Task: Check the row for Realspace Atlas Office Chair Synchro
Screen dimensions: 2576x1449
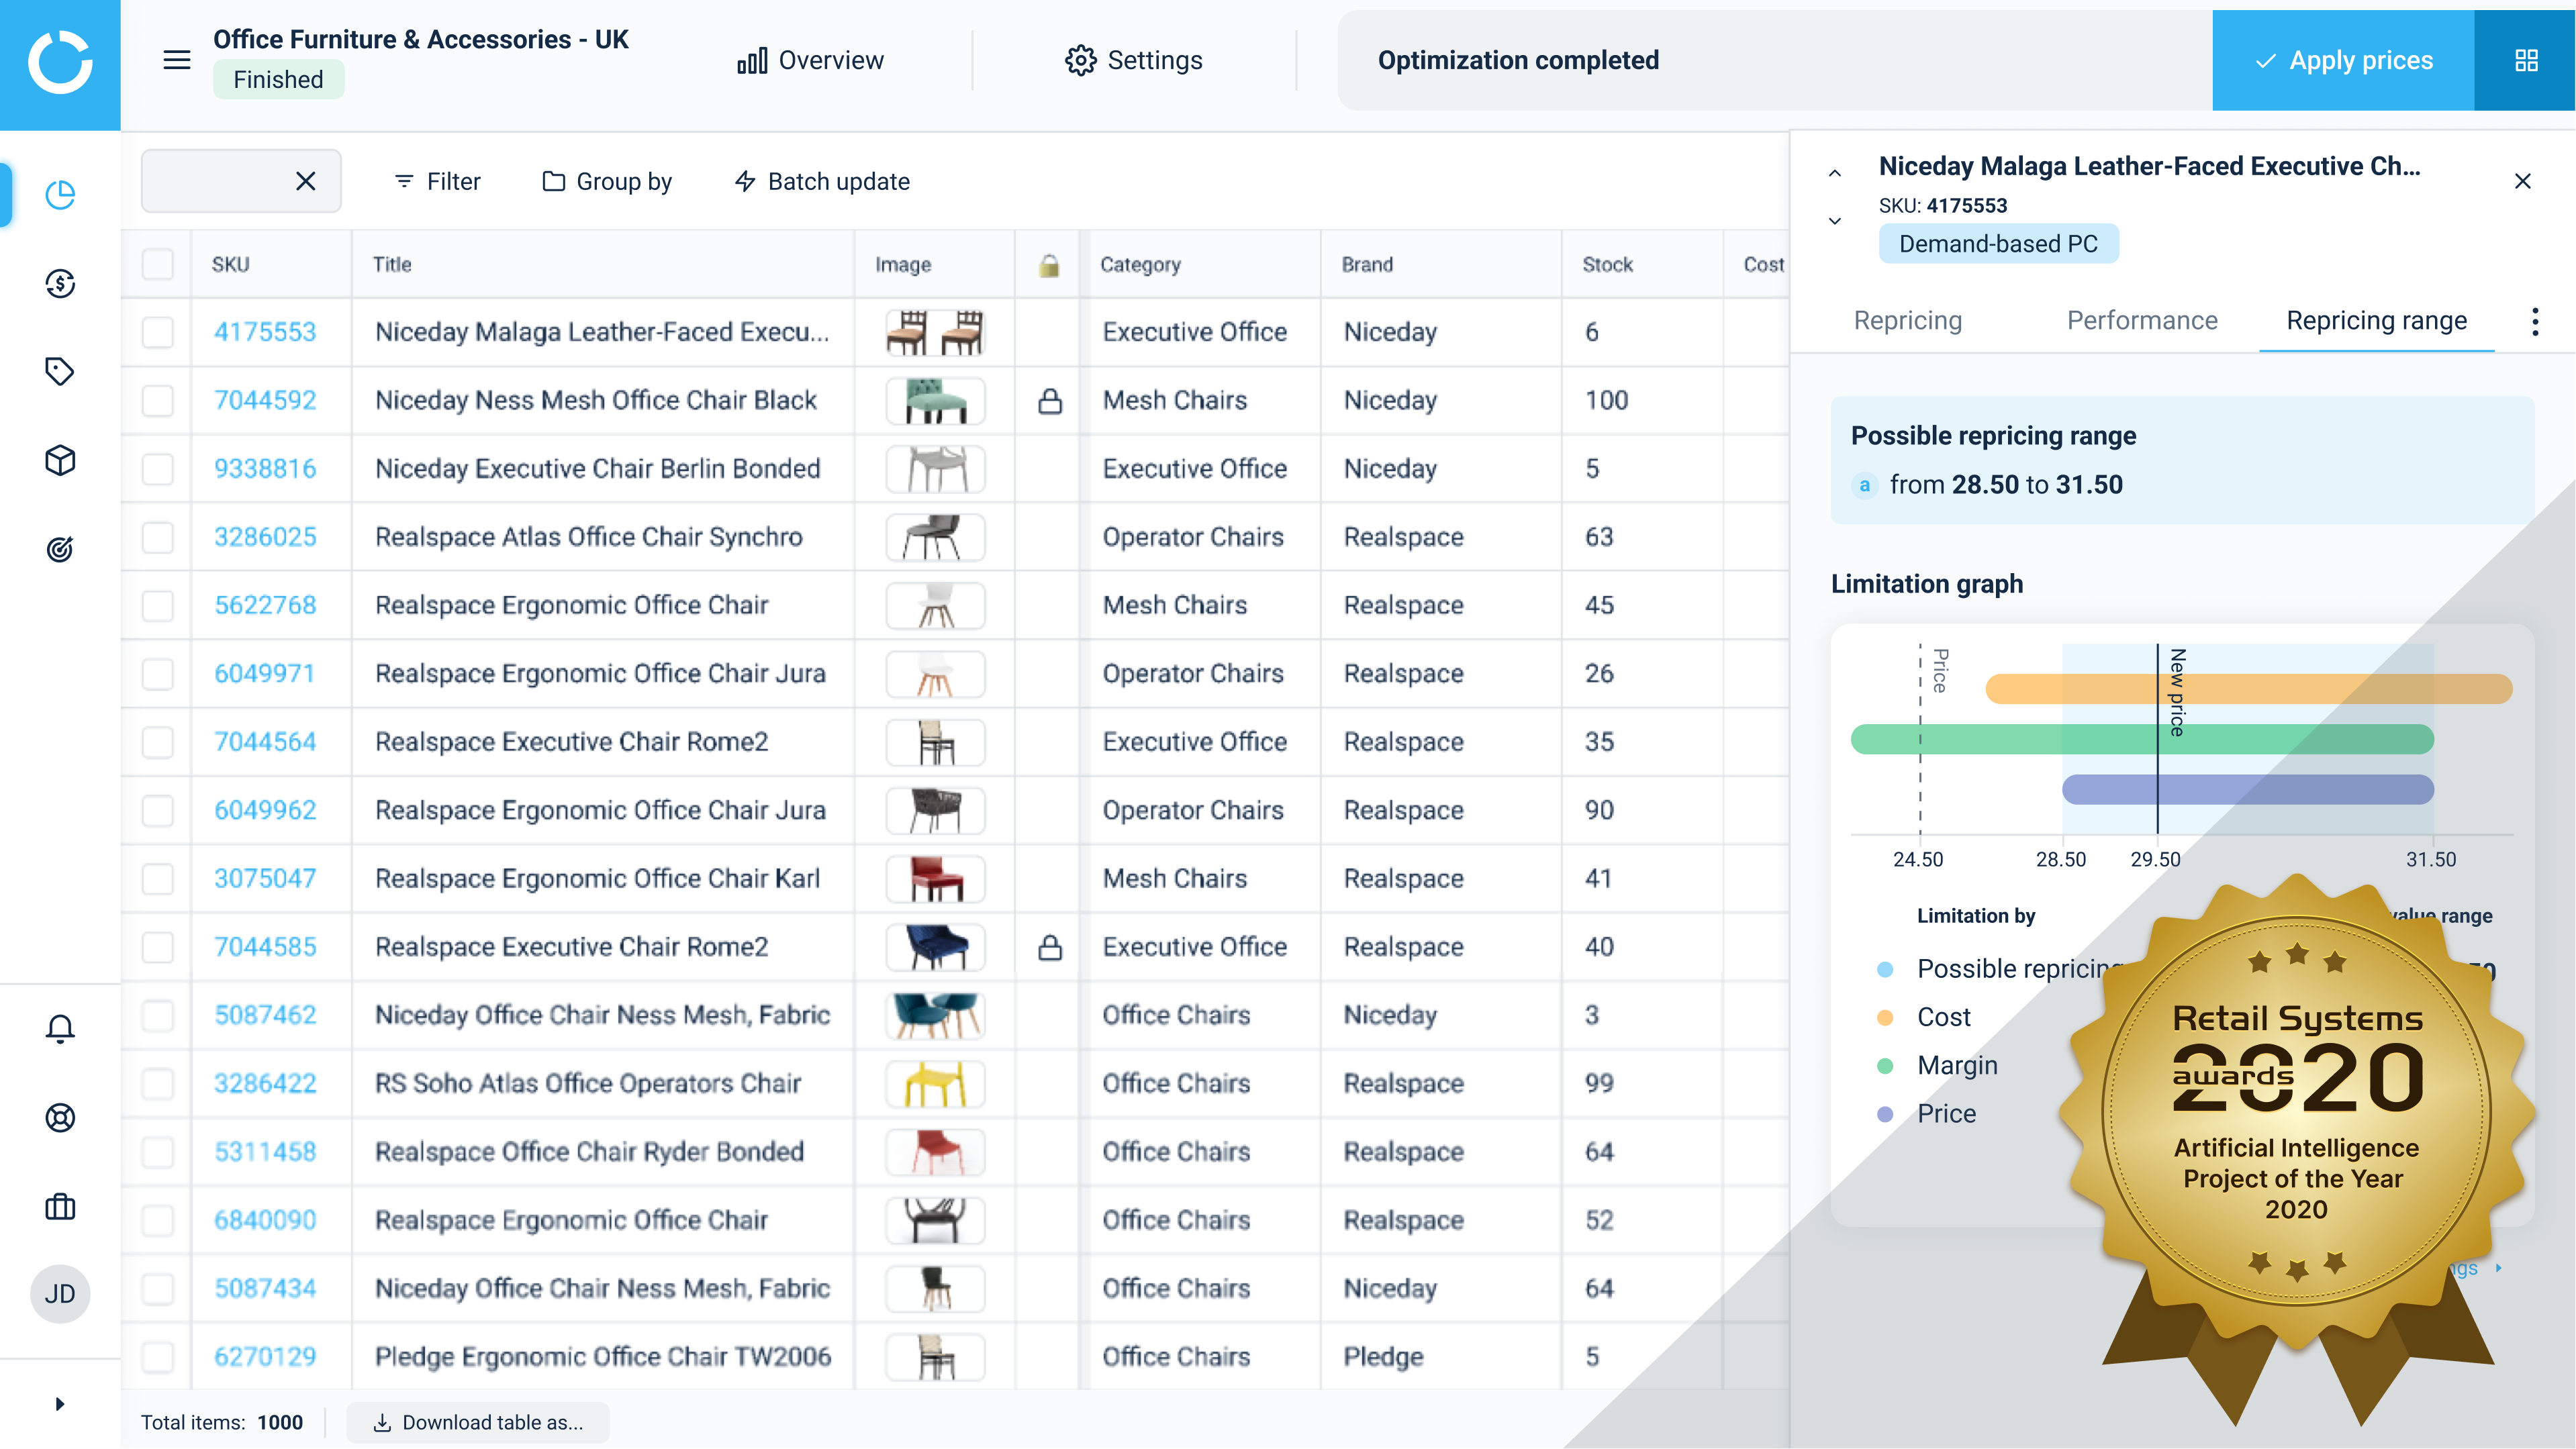Action: pos(157,537)
